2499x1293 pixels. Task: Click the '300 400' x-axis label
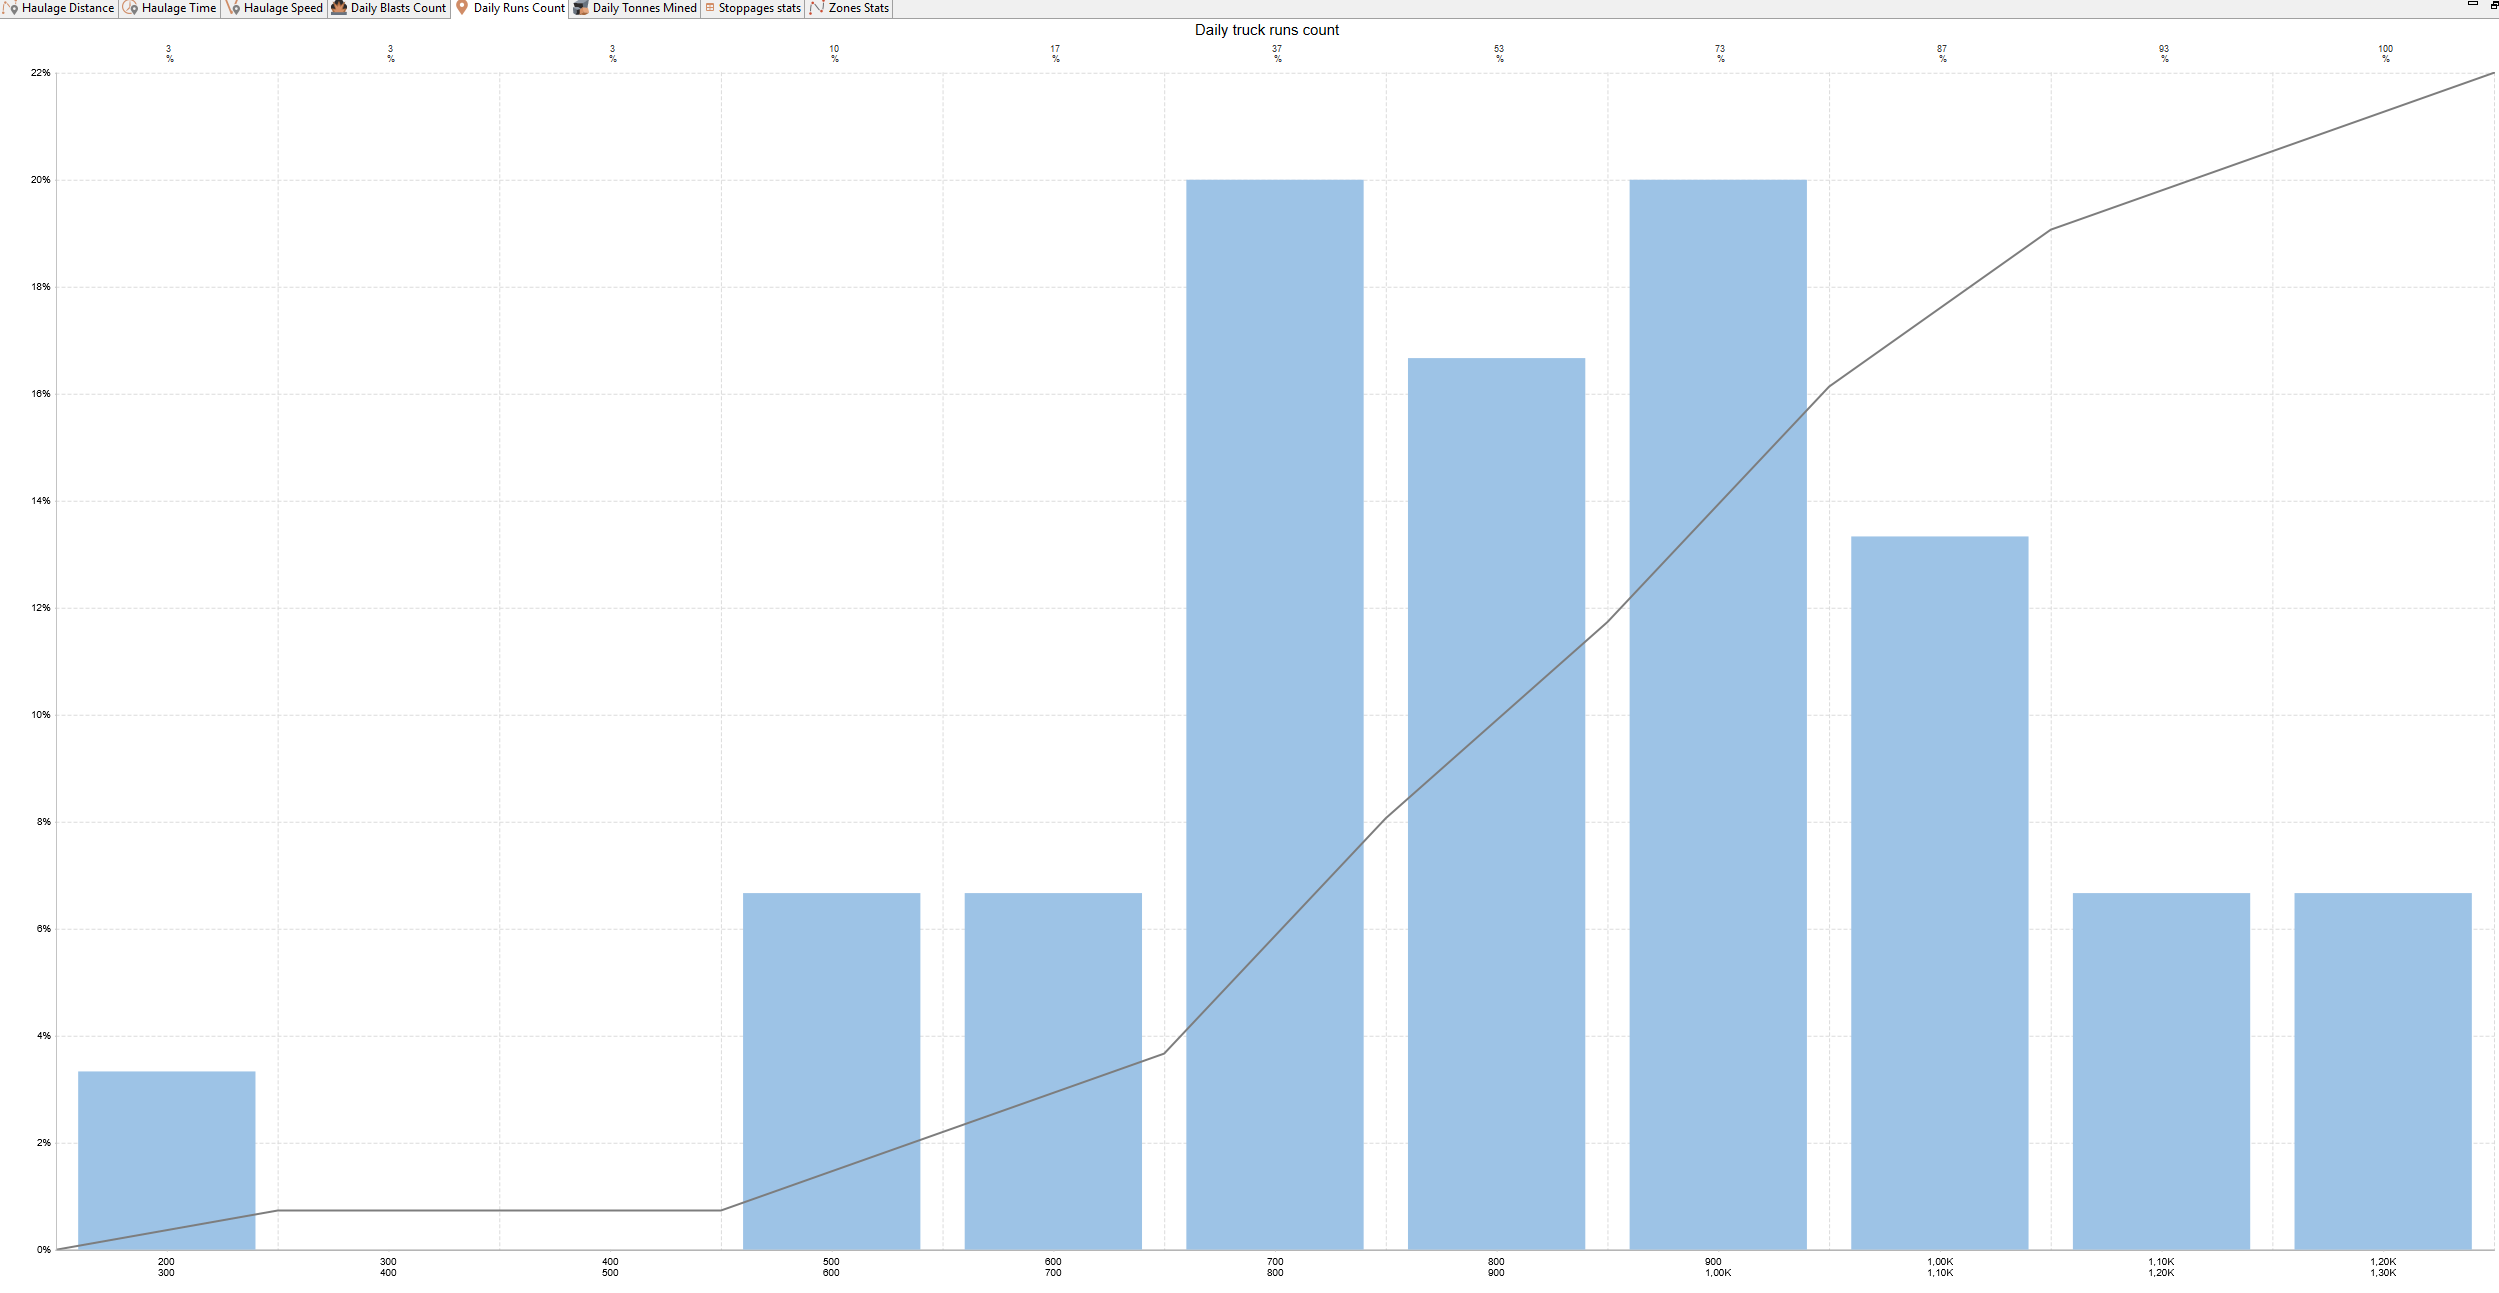coord(388,1267)
